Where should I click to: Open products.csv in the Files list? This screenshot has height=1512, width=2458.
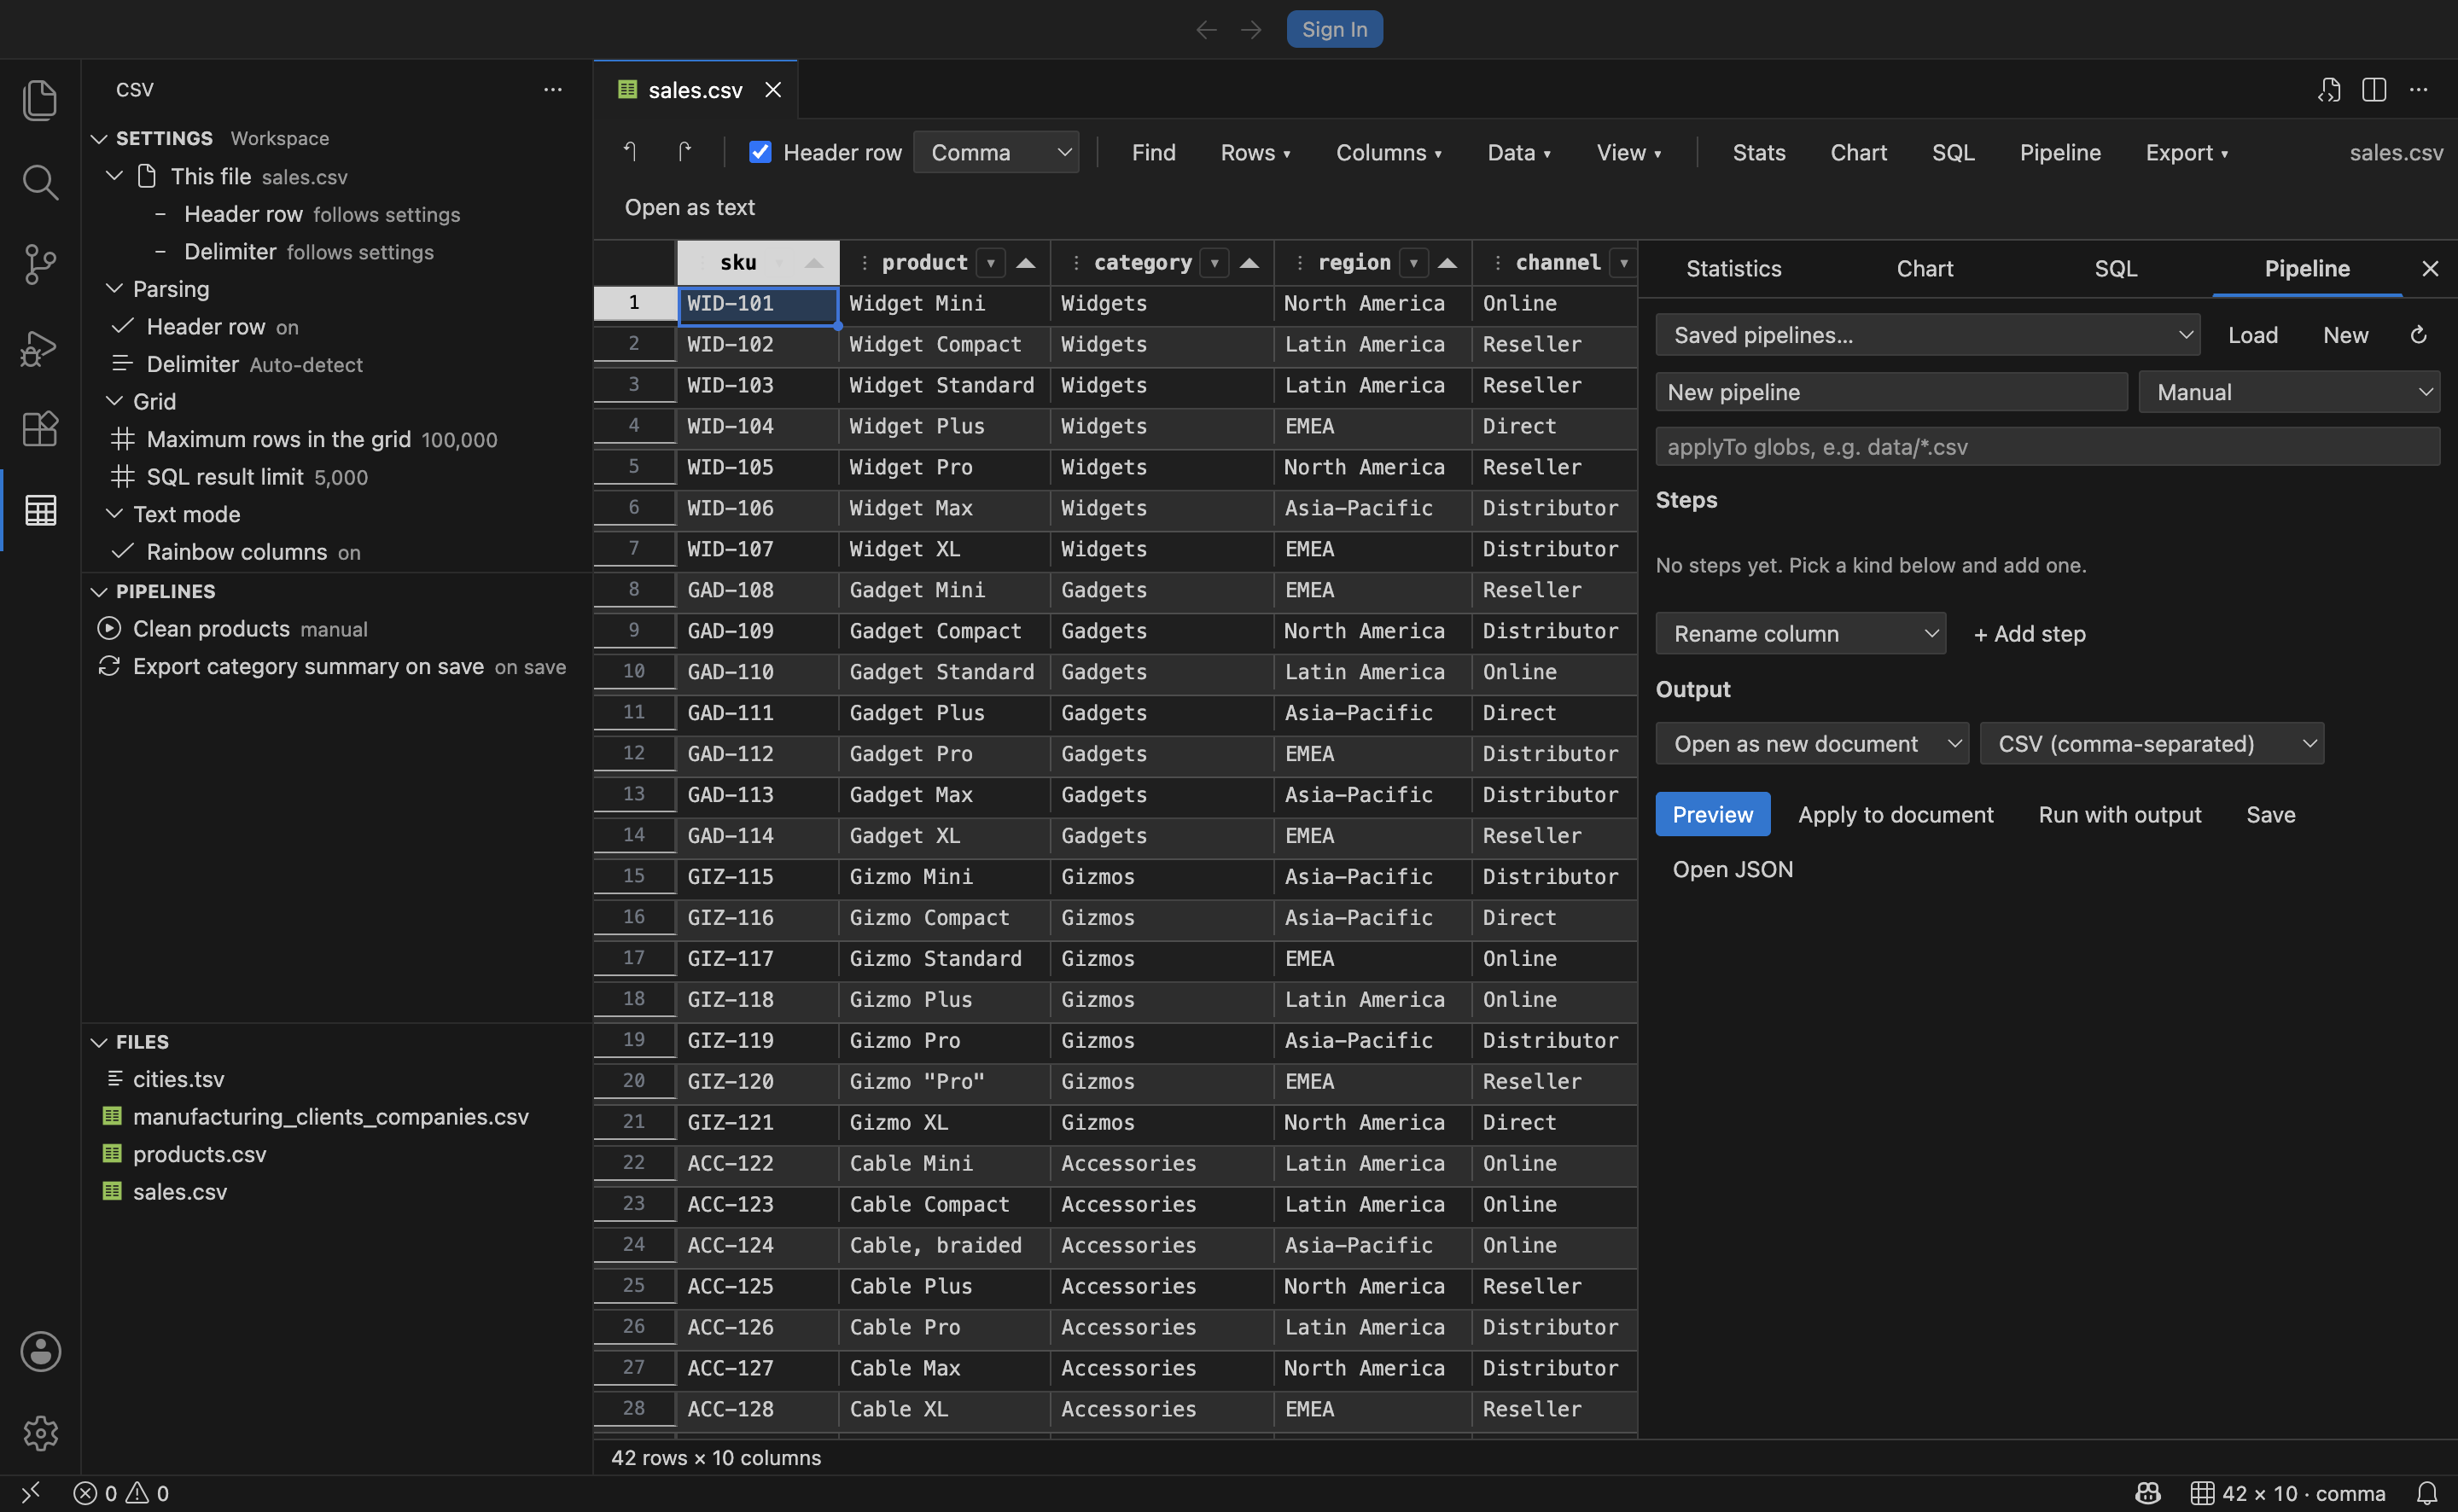click(199, 1154)
